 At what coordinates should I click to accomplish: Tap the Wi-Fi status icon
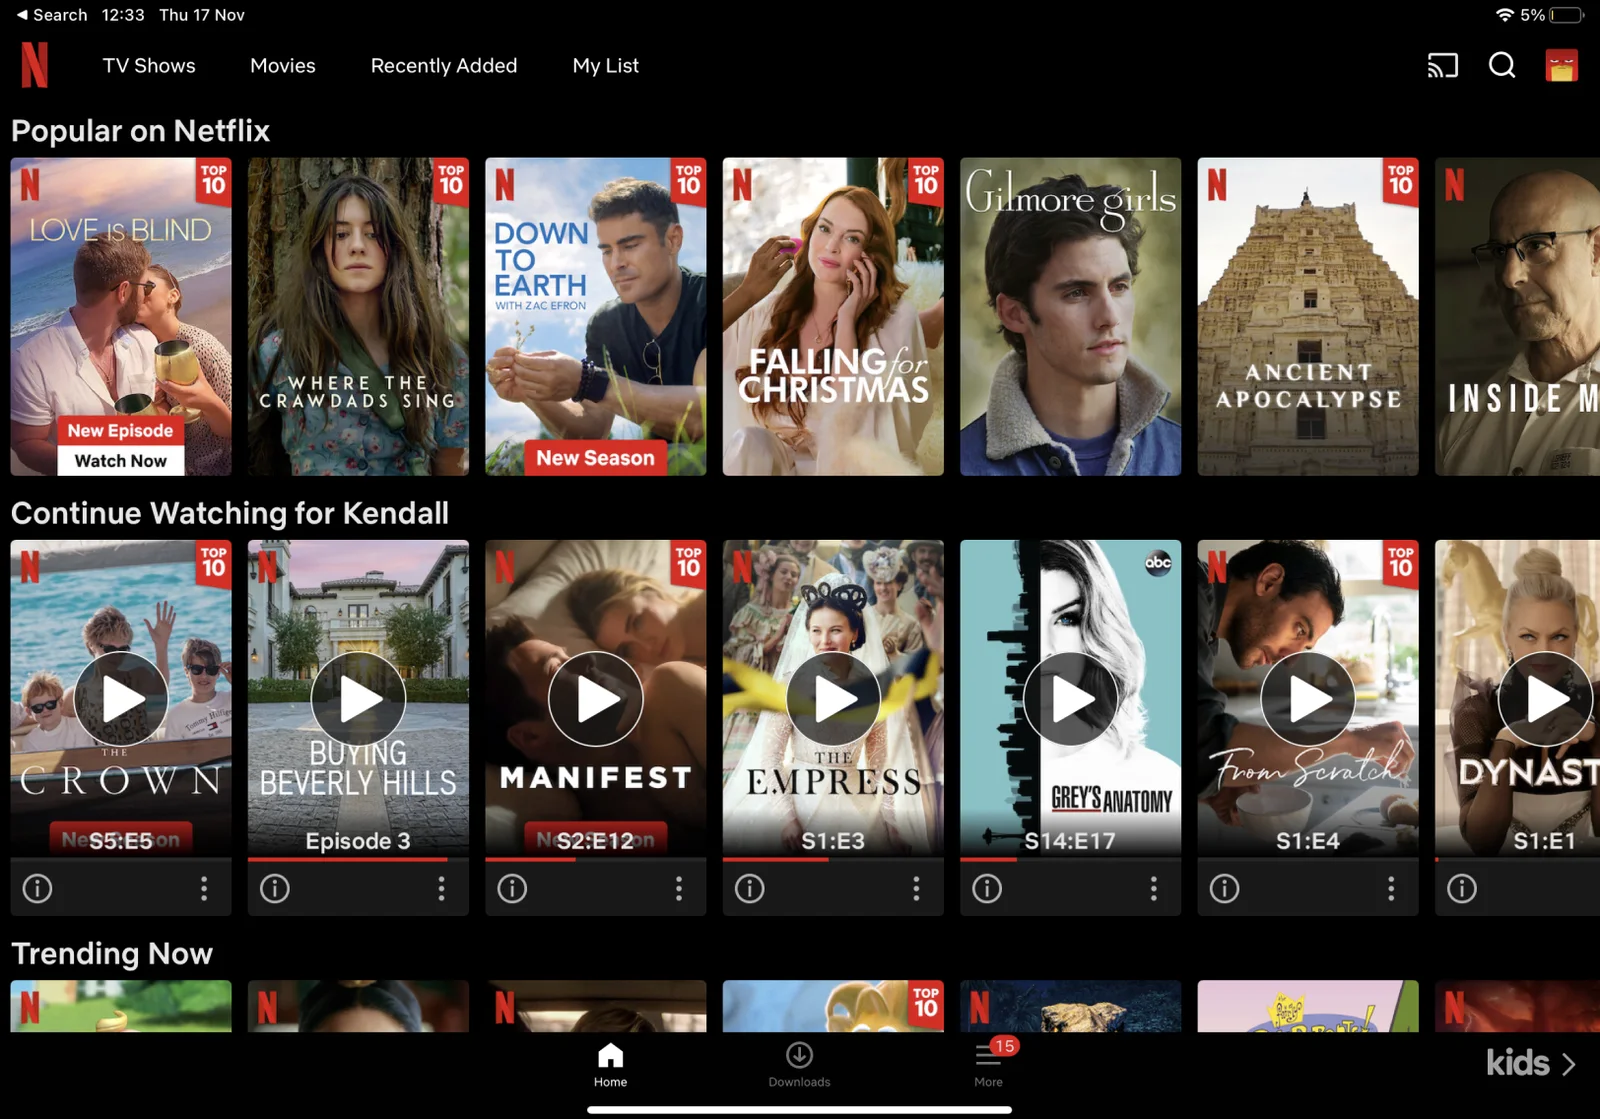(x=1504, y=15)
